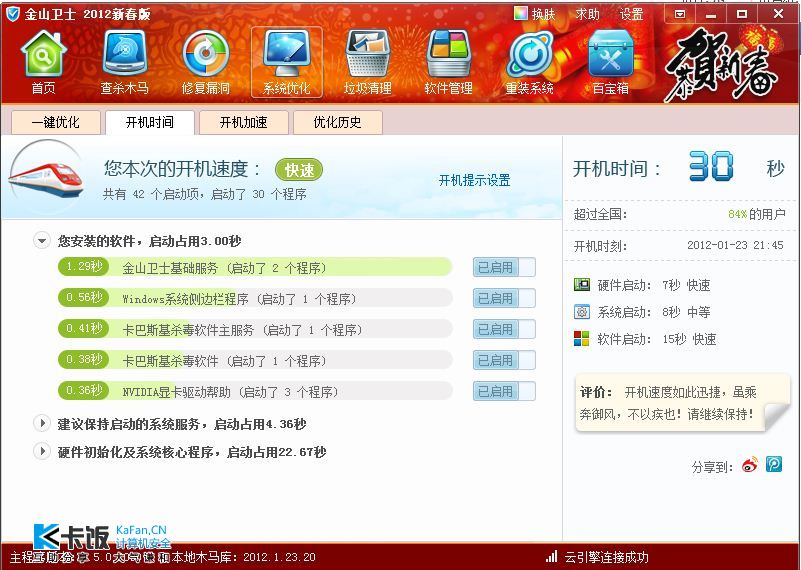Open the title bar dropdown menu button

tap(679, 14)
